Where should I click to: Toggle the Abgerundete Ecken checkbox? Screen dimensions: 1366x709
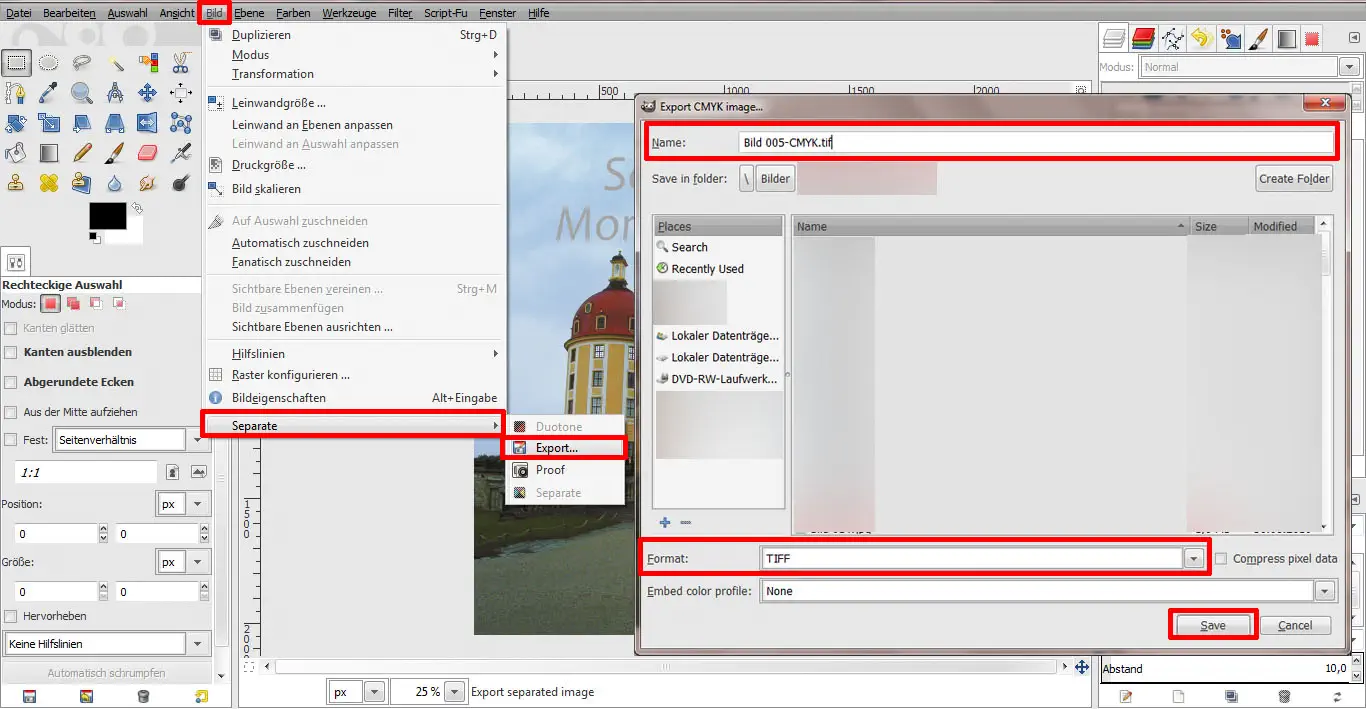[11, 382]
